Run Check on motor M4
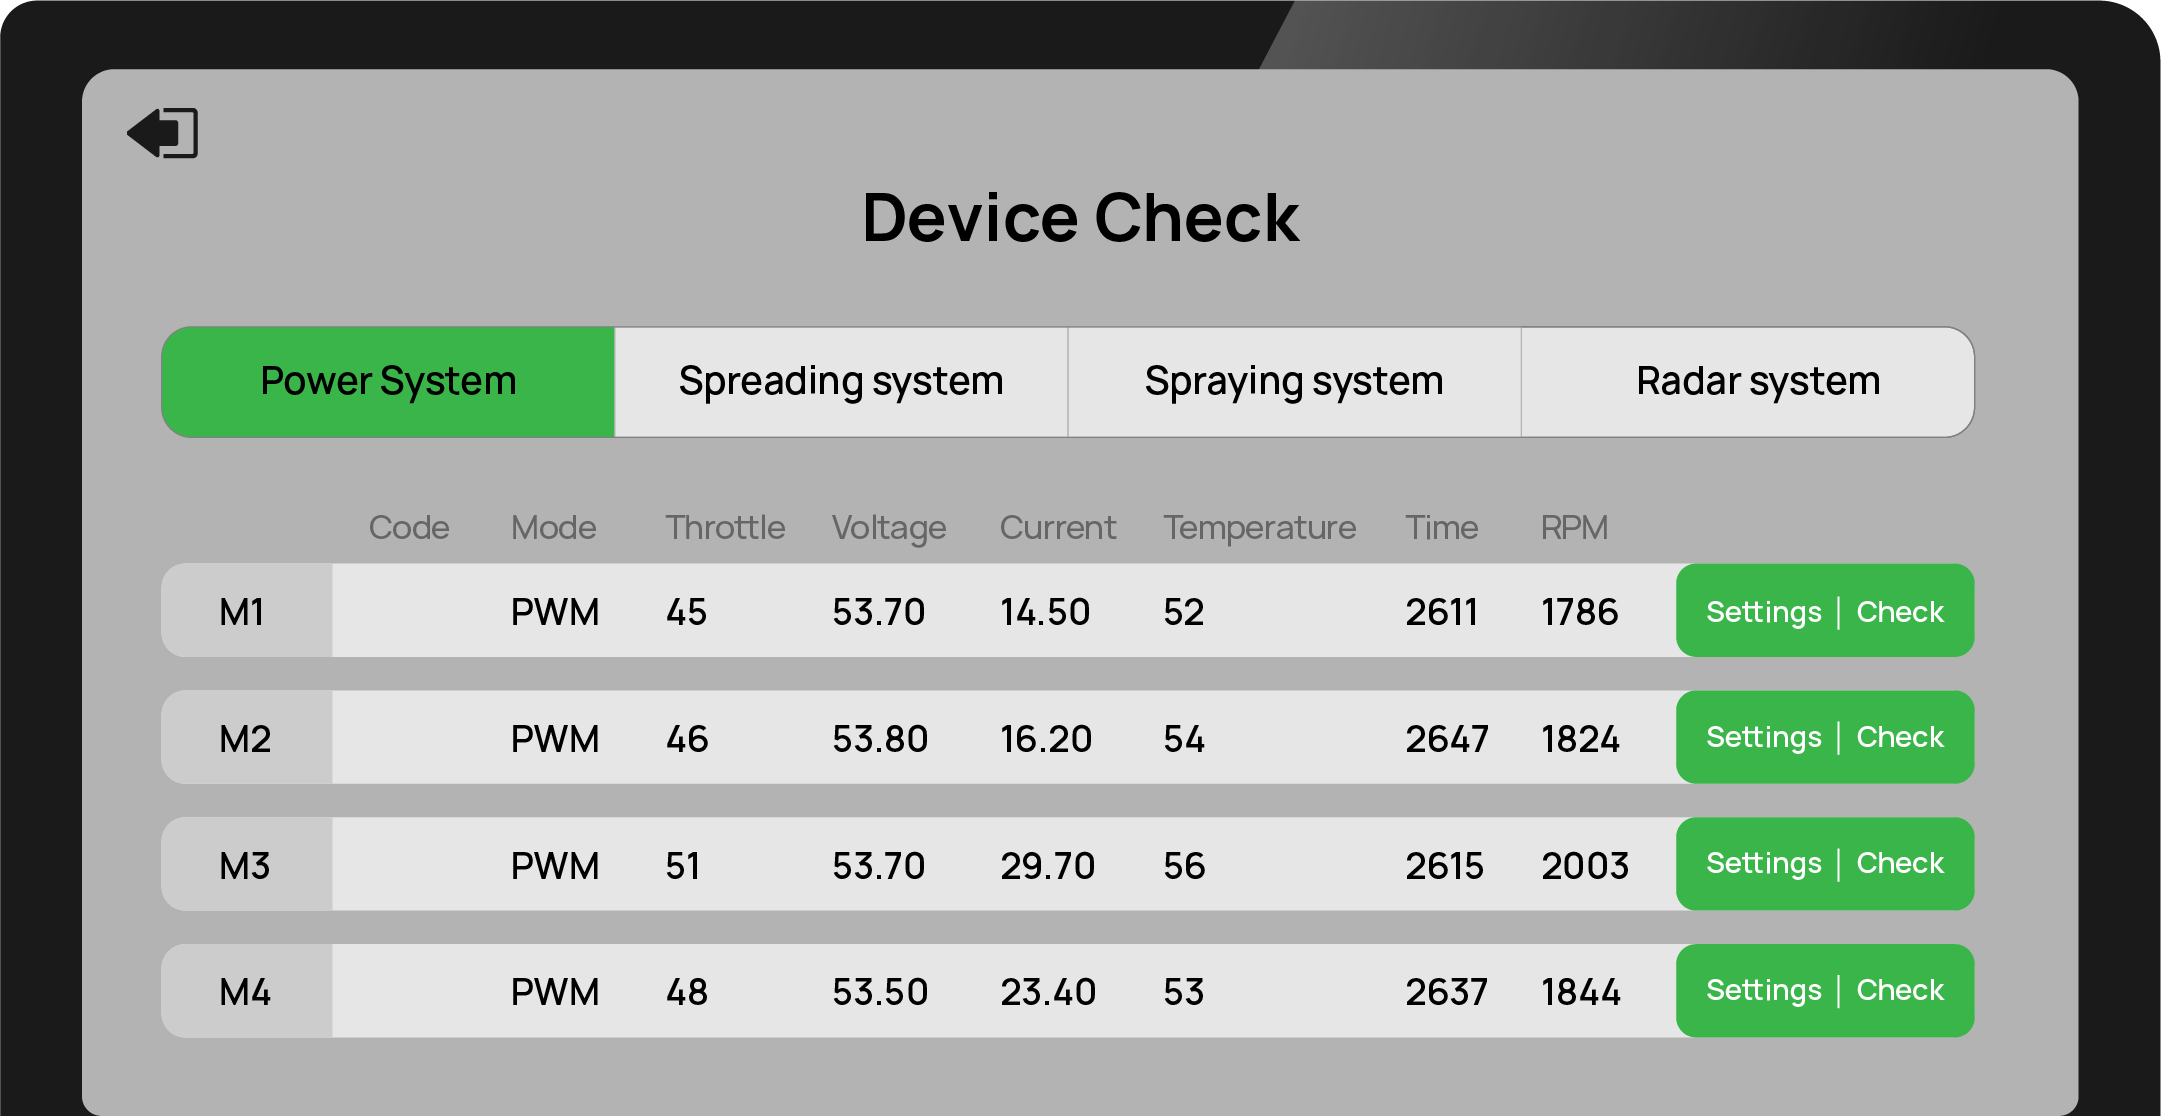This screenshot has width=2161, height=1116. [x=1900, y=991]
